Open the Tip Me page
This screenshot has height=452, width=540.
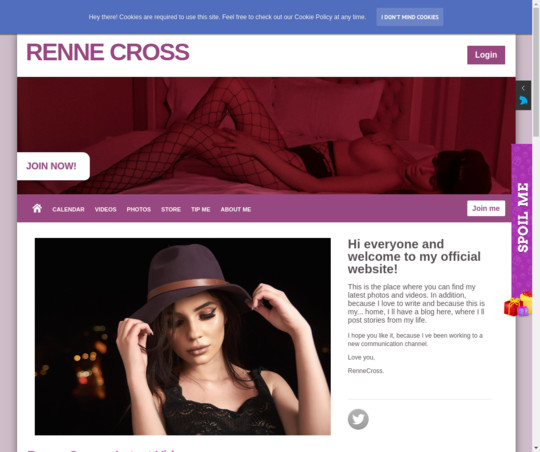click(x=200, y=209)
